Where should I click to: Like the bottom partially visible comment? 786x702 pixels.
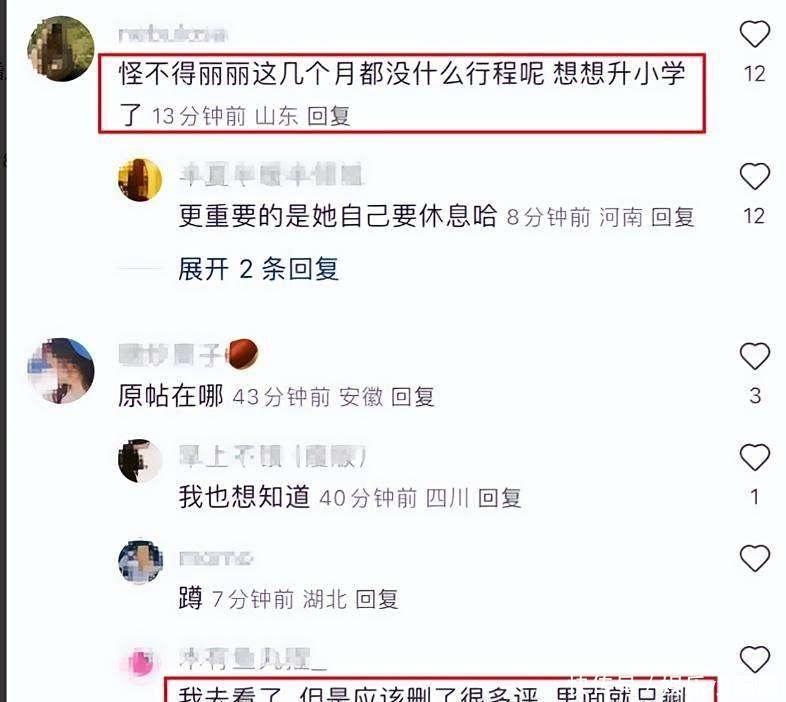[x=754, y=659]
